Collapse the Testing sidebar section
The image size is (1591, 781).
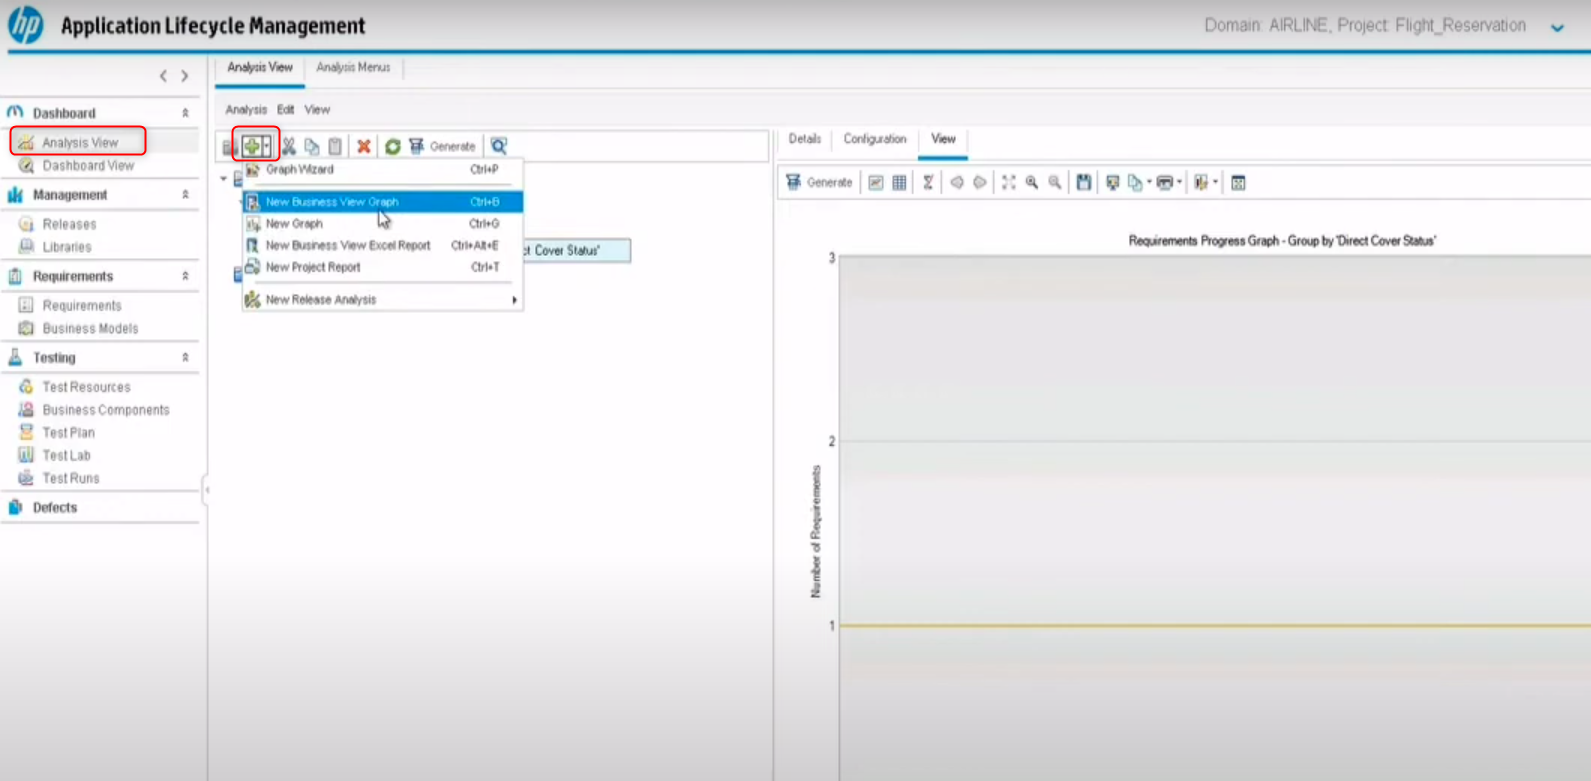coord(185,357)
